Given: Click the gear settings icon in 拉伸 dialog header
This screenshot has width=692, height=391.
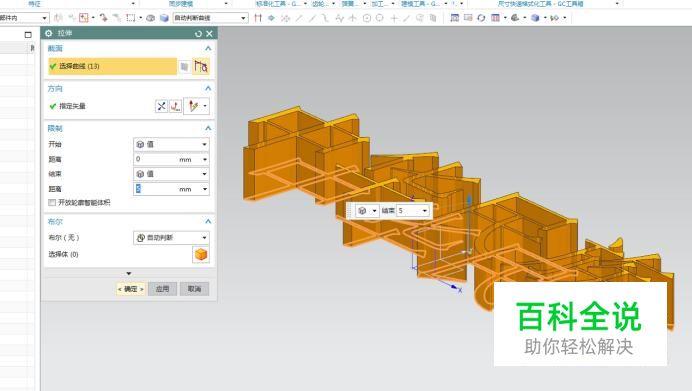Looking at the screenshot, I should pos(49,34).
